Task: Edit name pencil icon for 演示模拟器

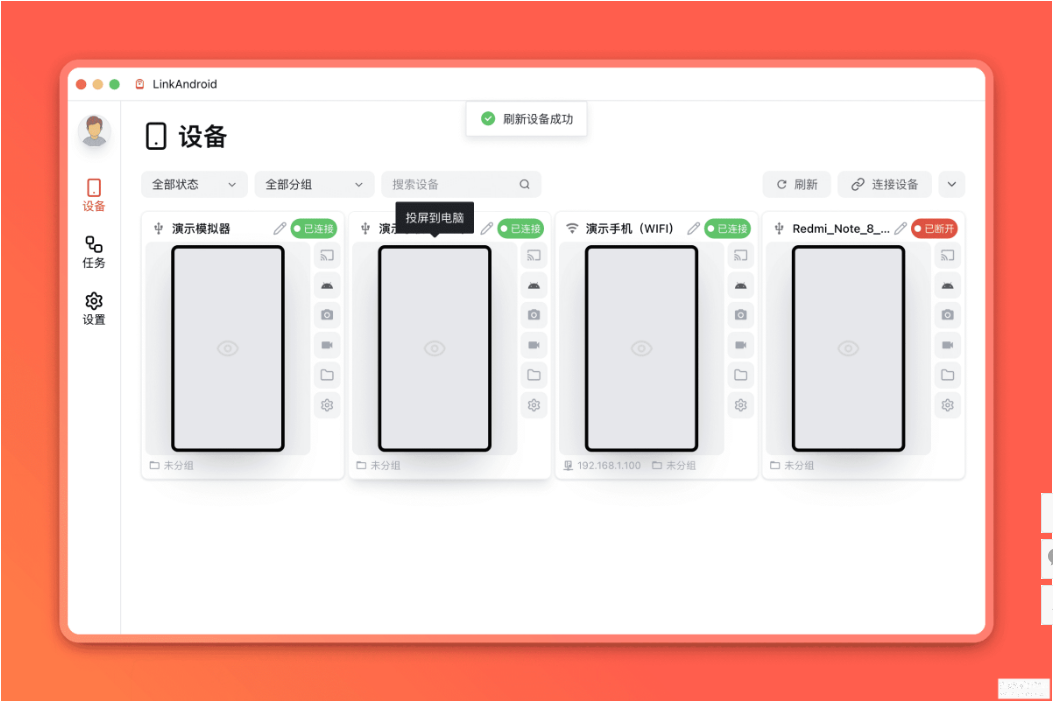Action: (279, 228)
